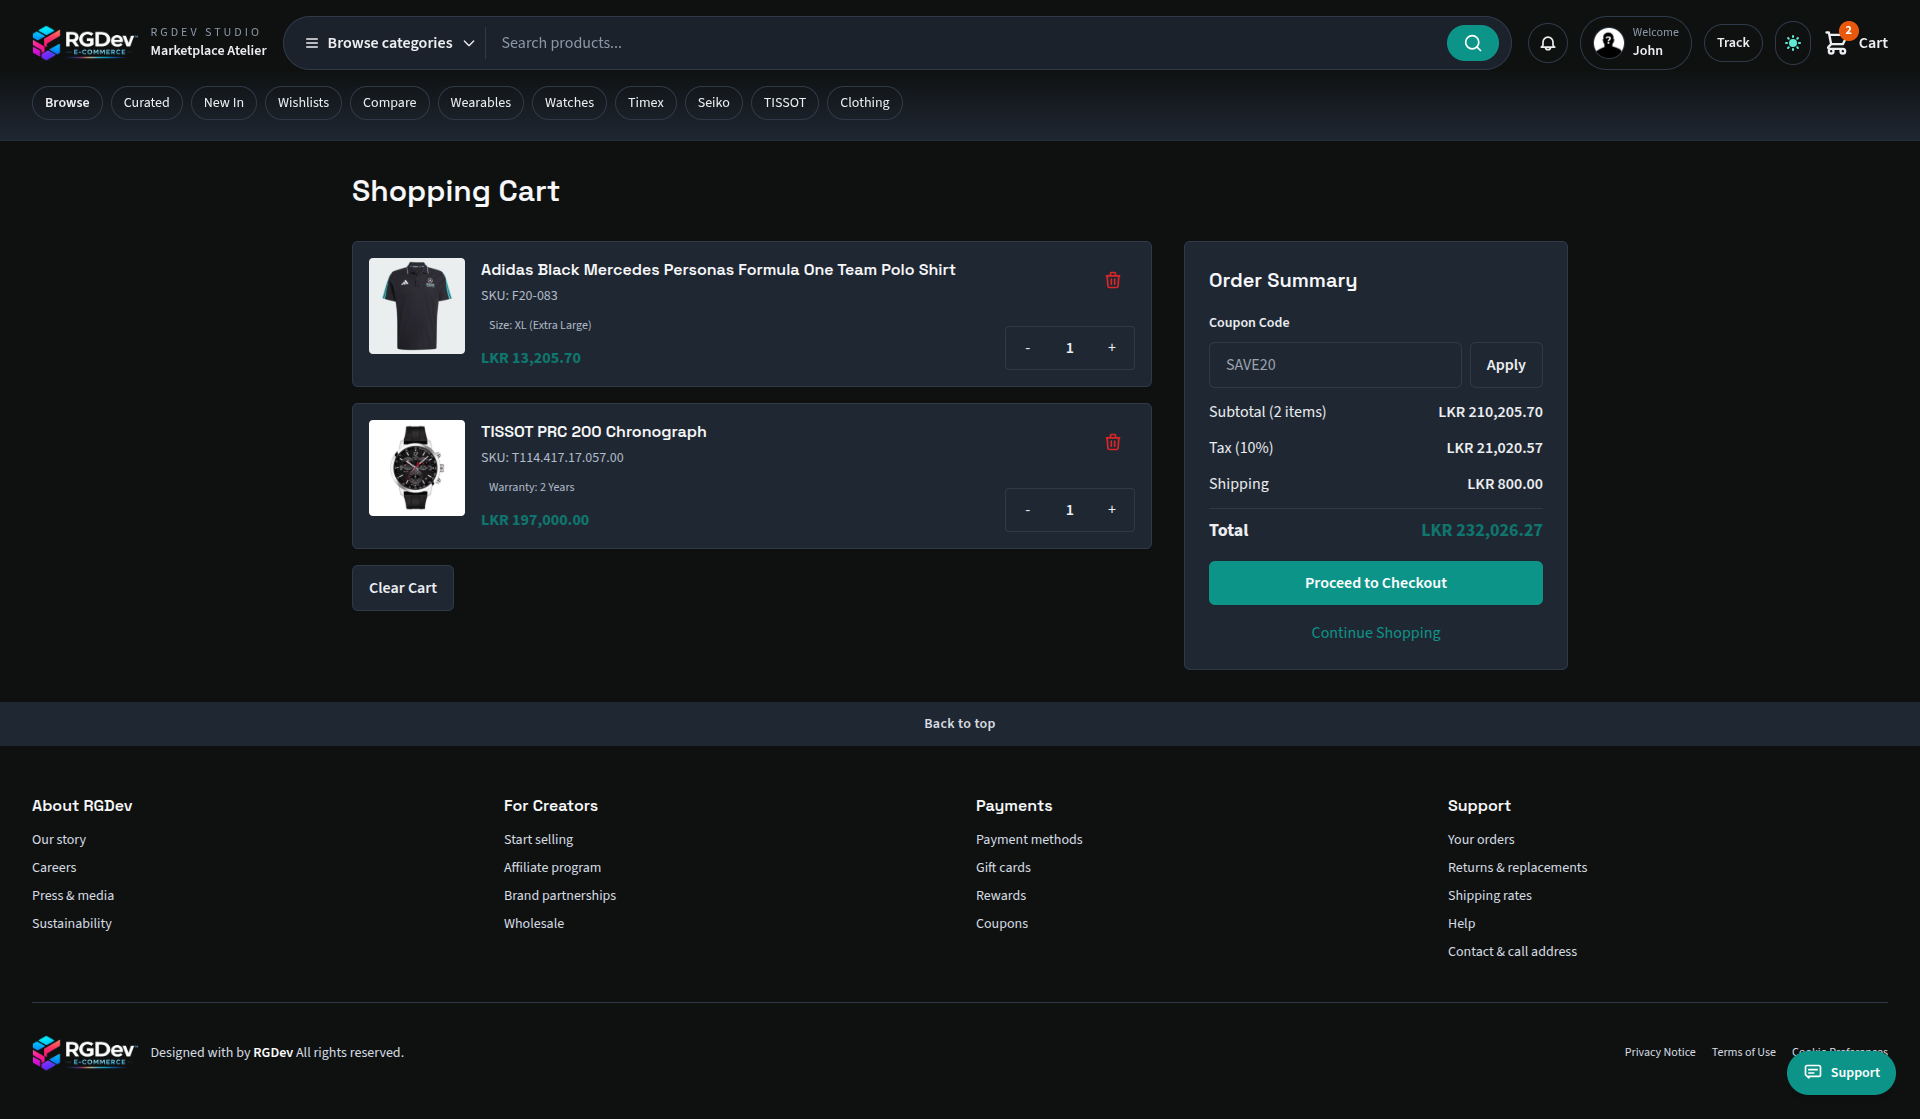1920x1119 pixels.
Task: Open the search by clicking the magnifier icon
Action: click(1471, 42)
